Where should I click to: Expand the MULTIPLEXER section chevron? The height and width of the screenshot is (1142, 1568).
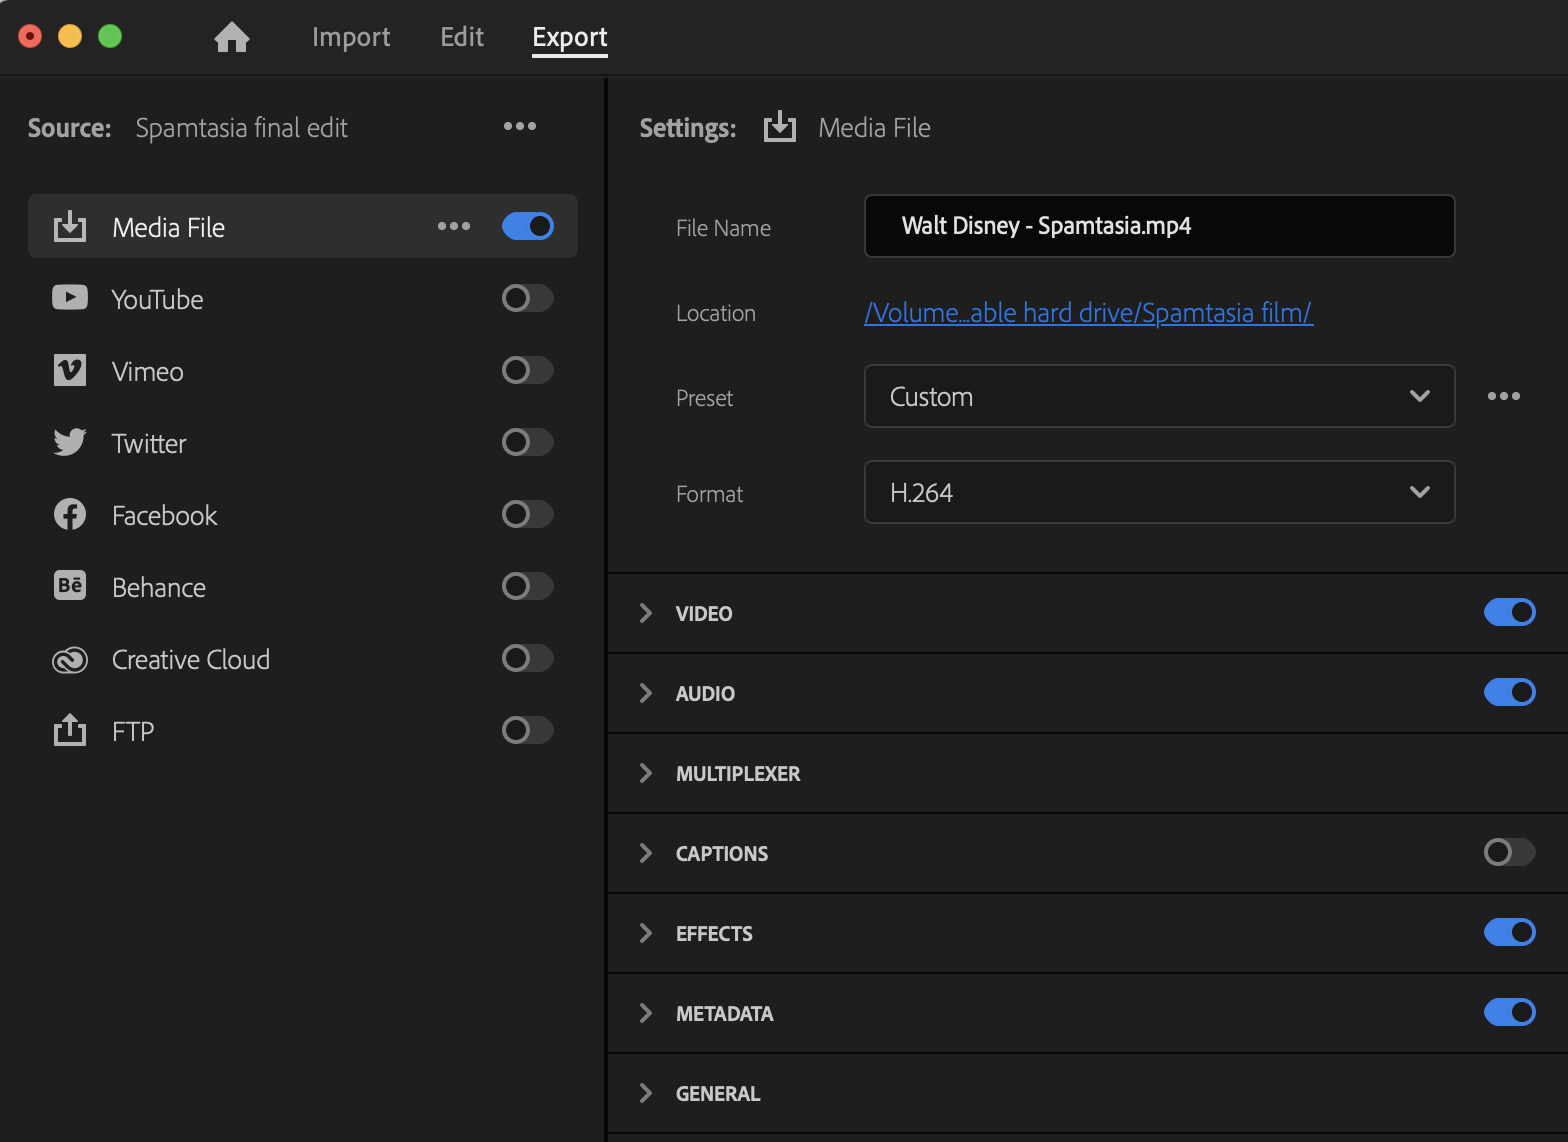[646, 773]
